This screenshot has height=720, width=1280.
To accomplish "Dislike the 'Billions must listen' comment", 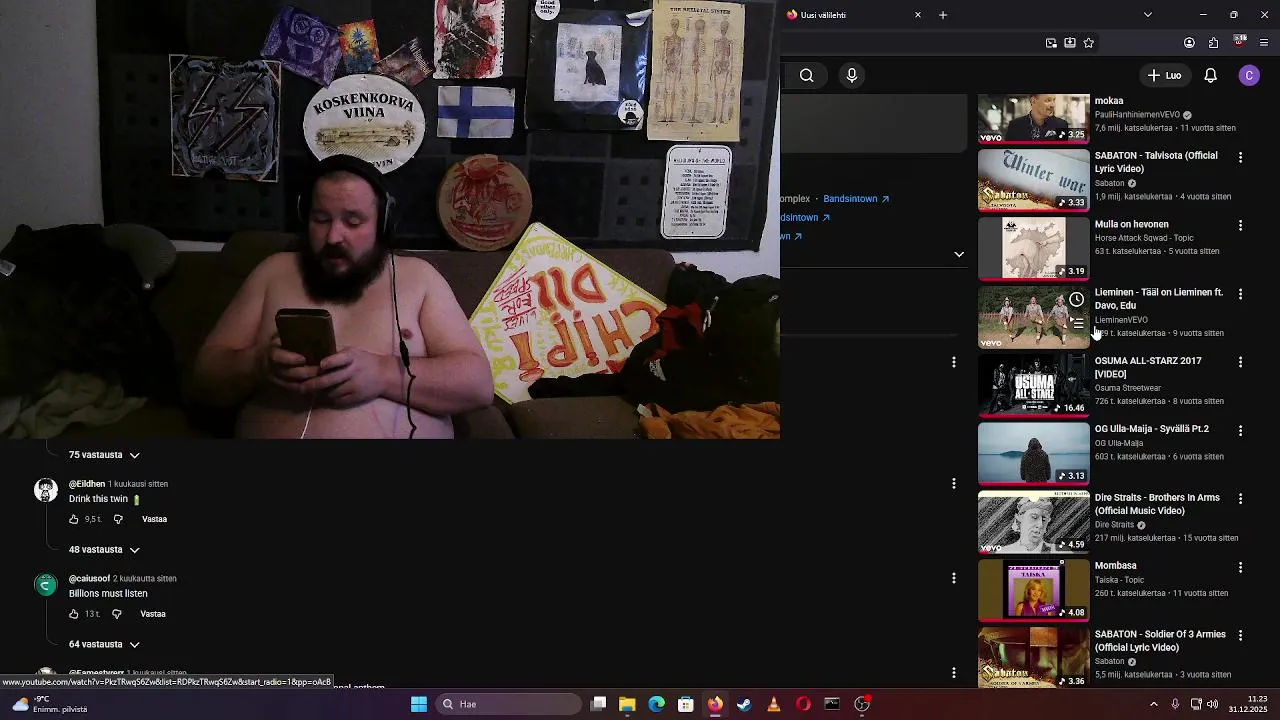I will pyautogui.click(x=117, y=614).
